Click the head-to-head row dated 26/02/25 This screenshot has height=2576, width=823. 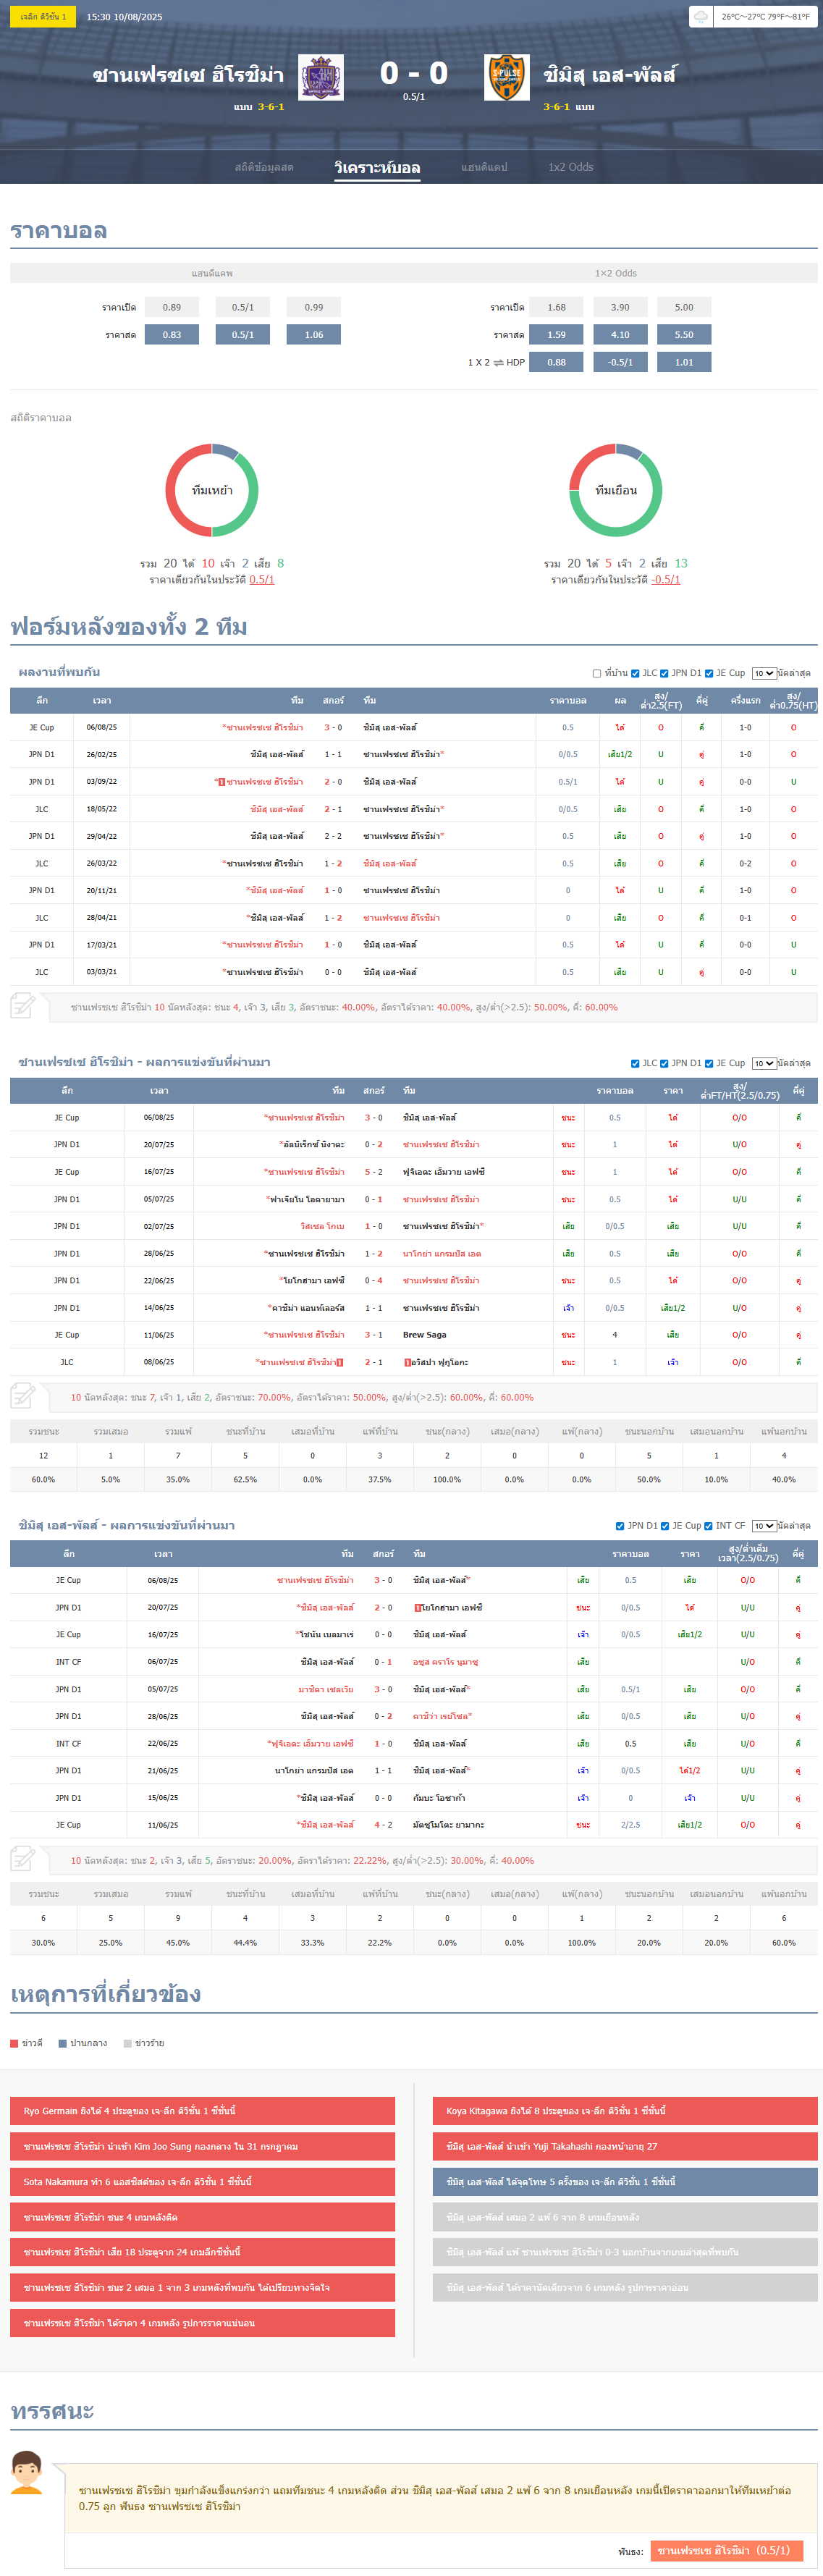(x=414, y=754)
